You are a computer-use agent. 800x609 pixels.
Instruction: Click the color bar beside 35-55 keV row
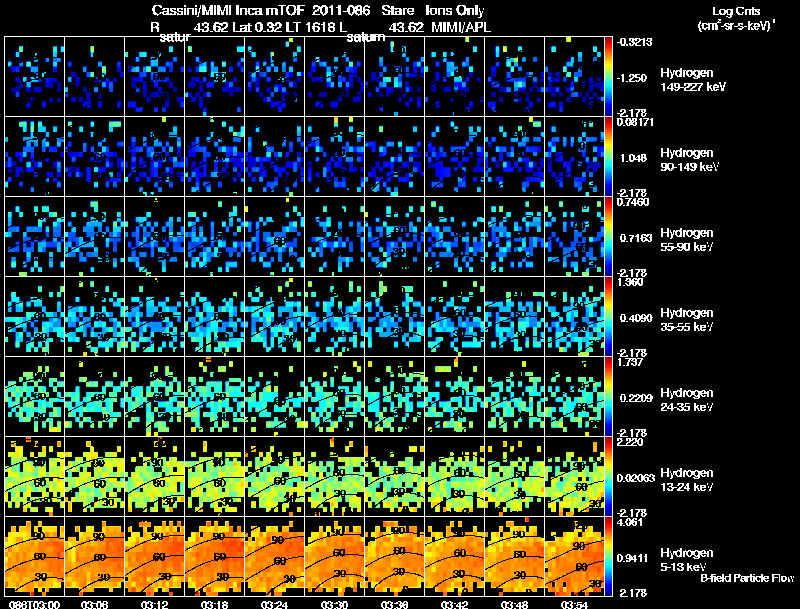click(608, 317)
